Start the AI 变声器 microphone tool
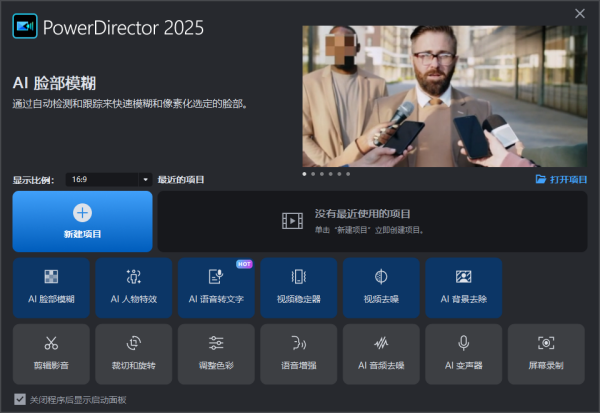This screenshot has height=413, width=600. 463,354
